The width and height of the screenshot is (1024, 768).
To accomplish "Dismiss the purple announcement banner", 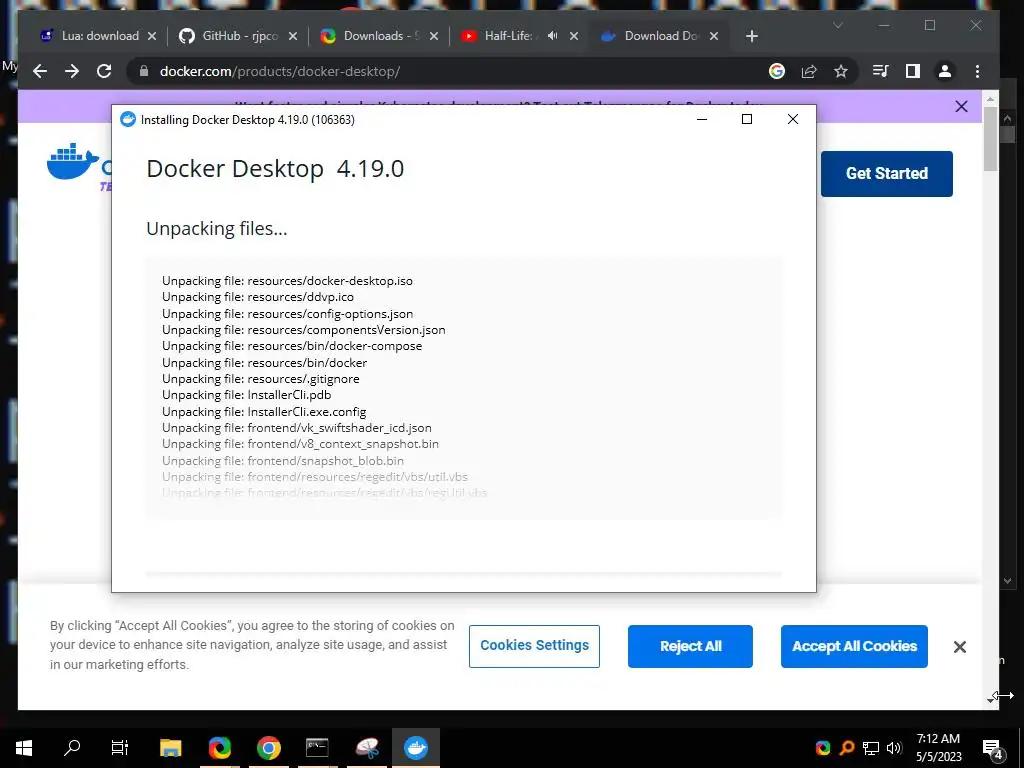I will (961, 106).
